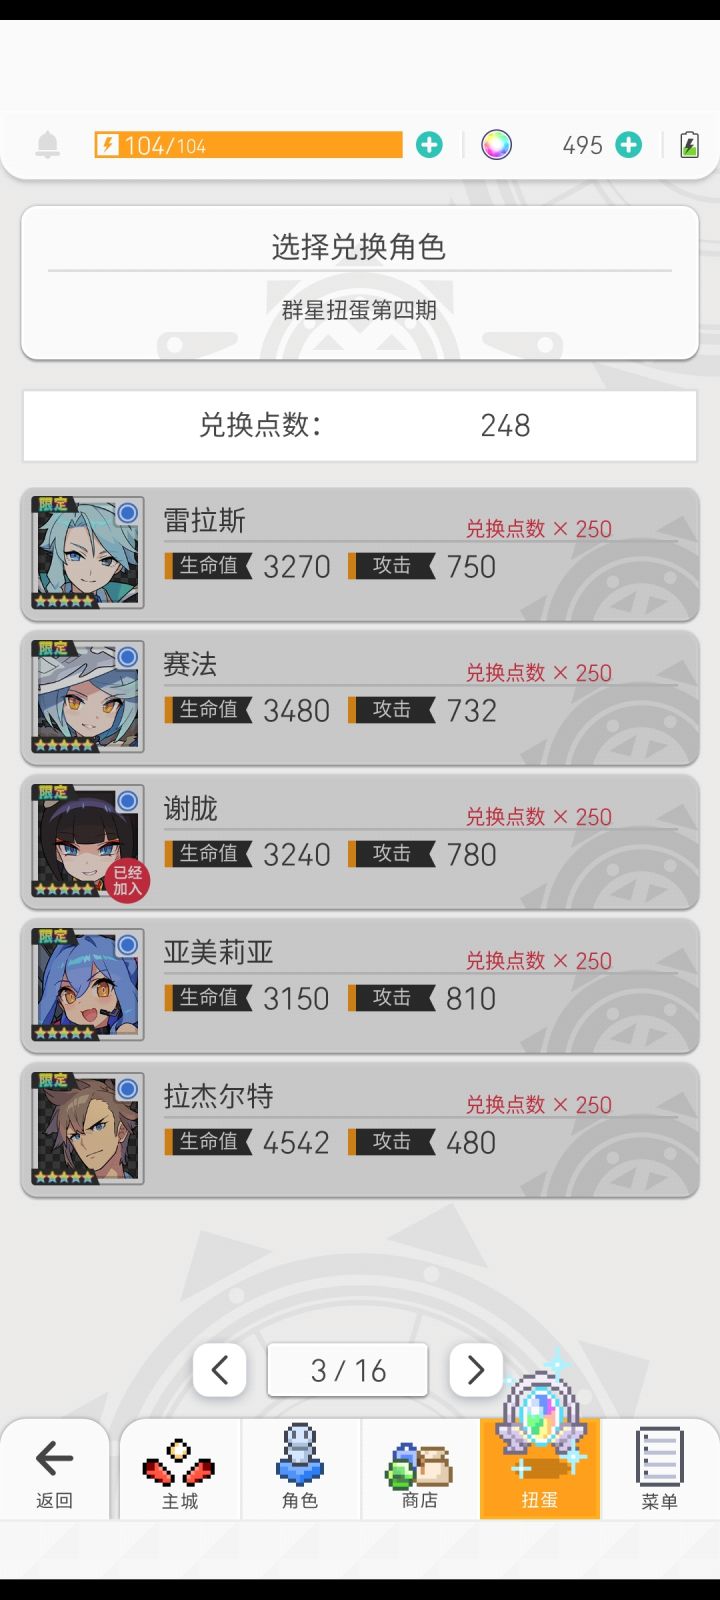
Task: Select 雷拉斯 character portrait
Action: pyautogui.click(x=87, y=553)
